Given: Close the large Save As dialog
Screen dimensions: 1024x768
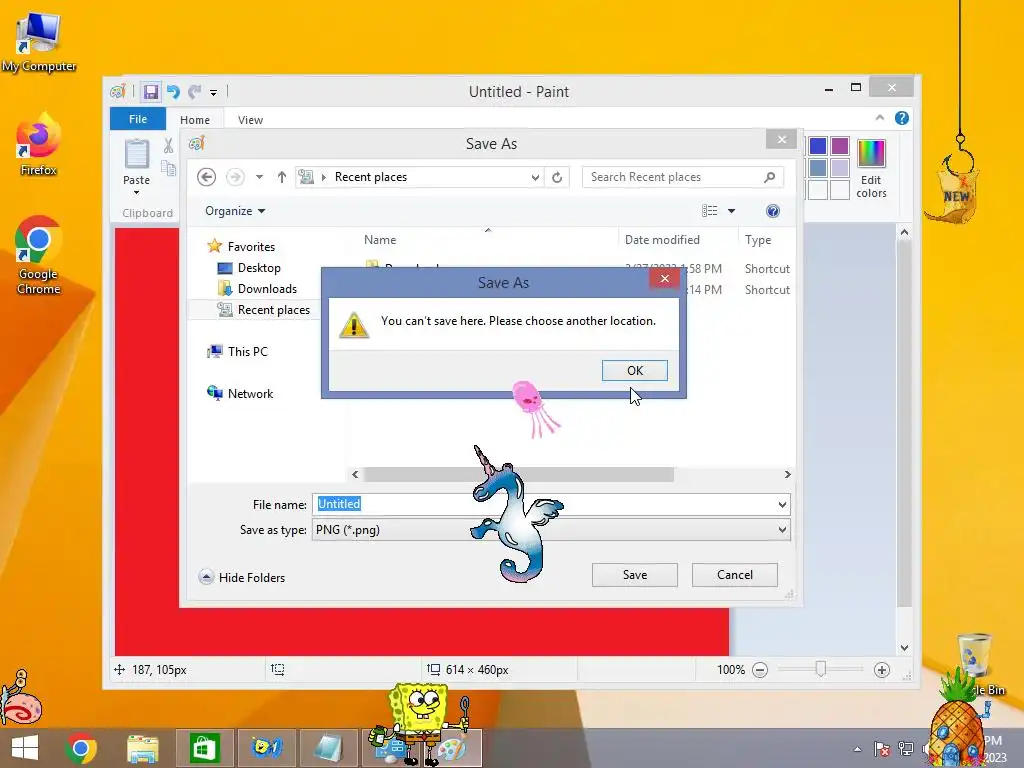Looking at the screenshot, I should 781,139.
